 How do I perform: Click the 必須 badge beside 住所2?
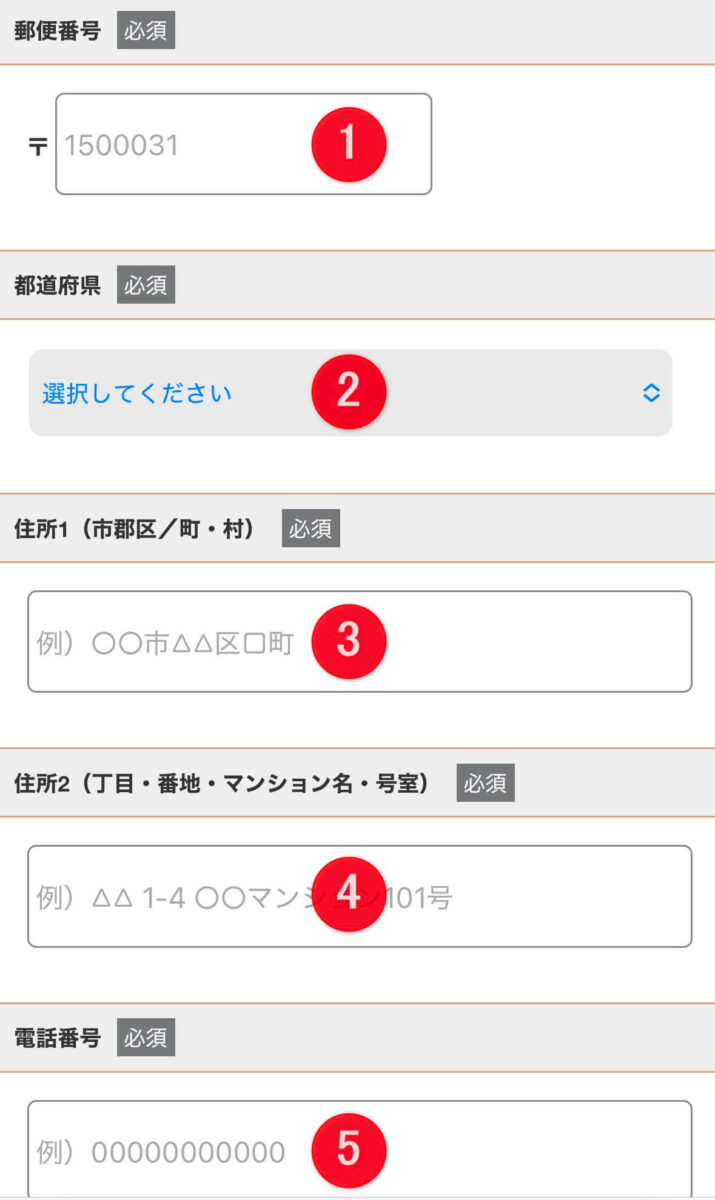click(486, 783)
